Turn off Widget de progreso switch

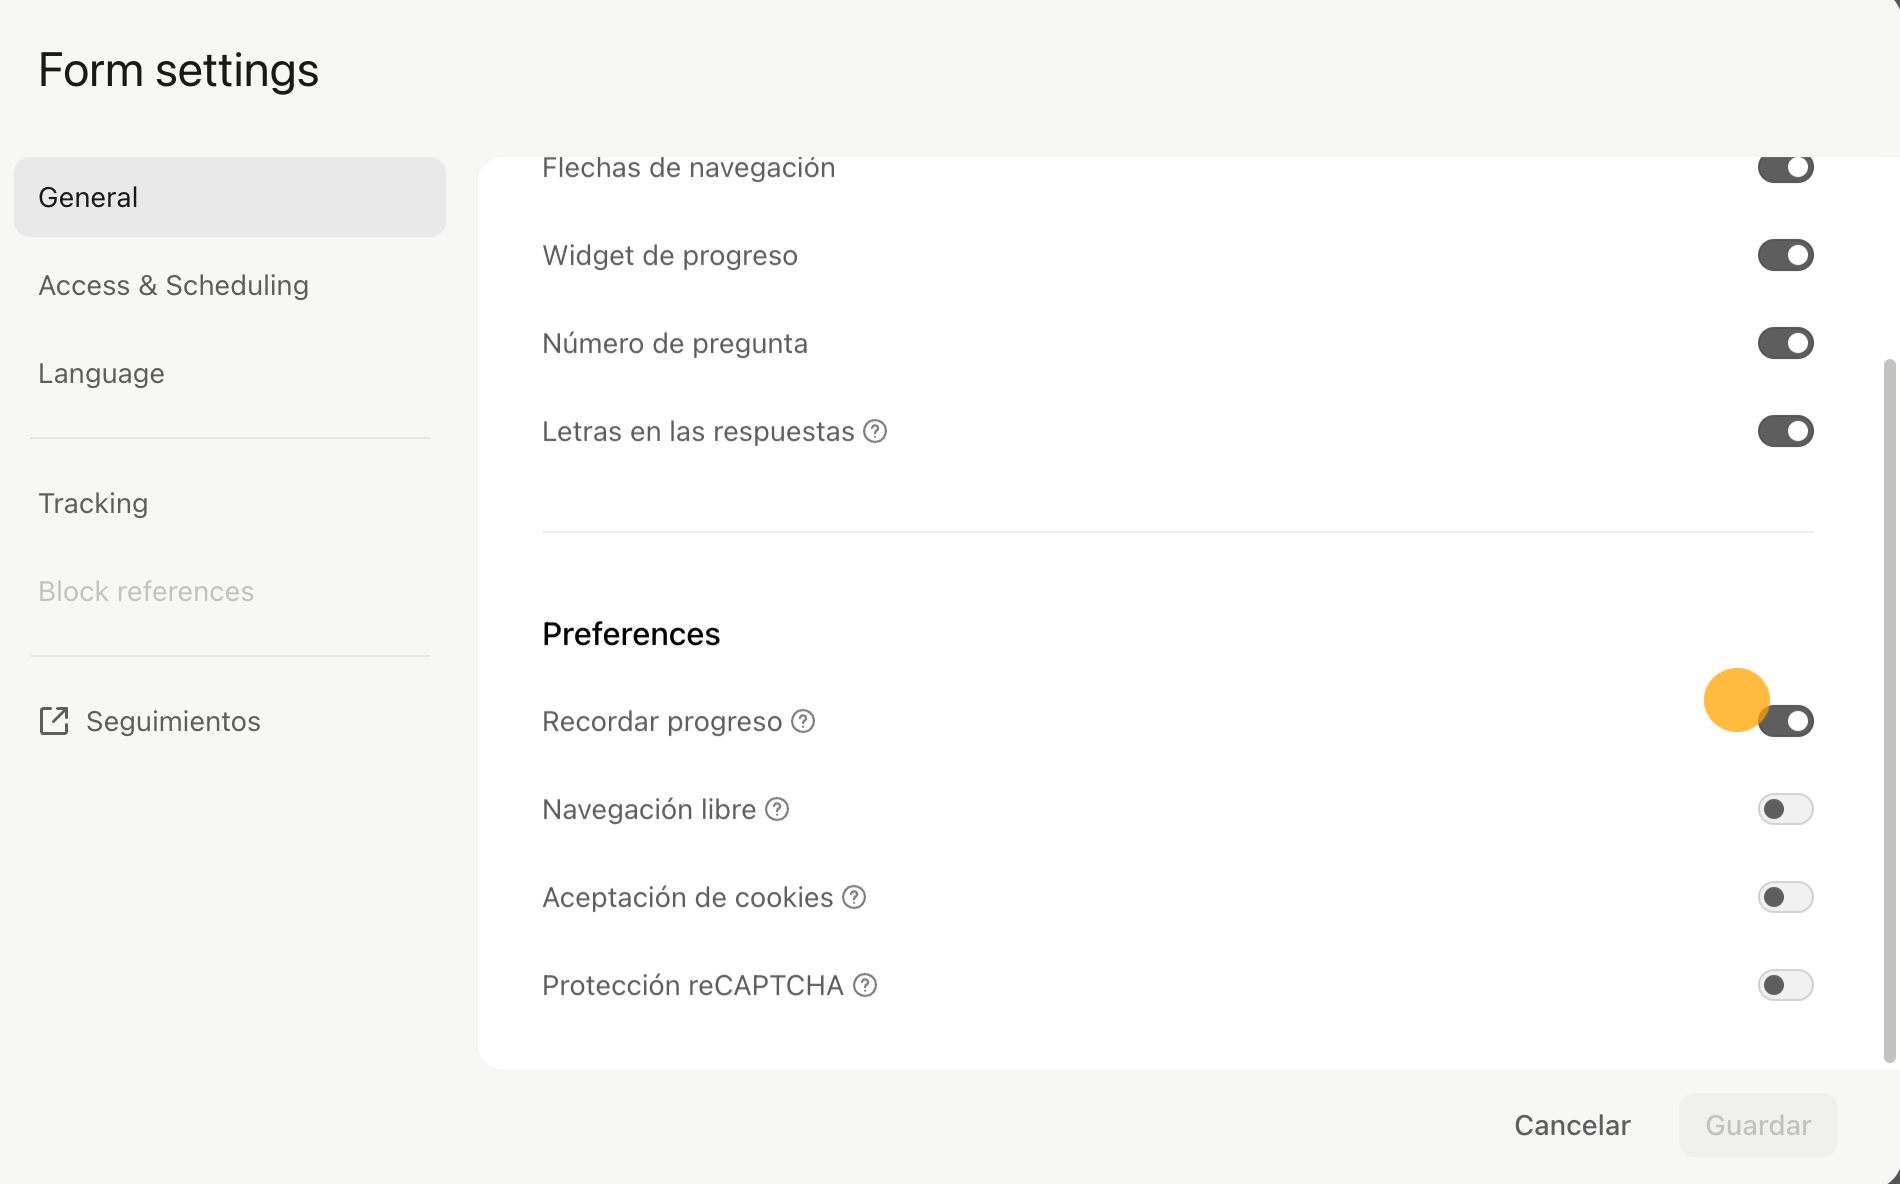[x=1785, y=255]
